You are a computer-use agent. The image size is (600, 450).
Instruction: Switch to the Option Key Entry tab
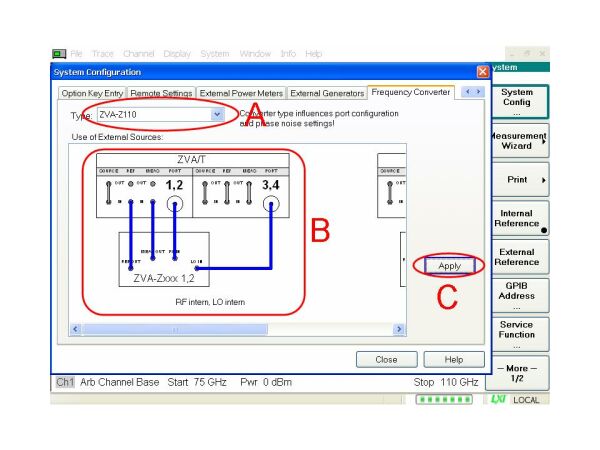point(92,93)
